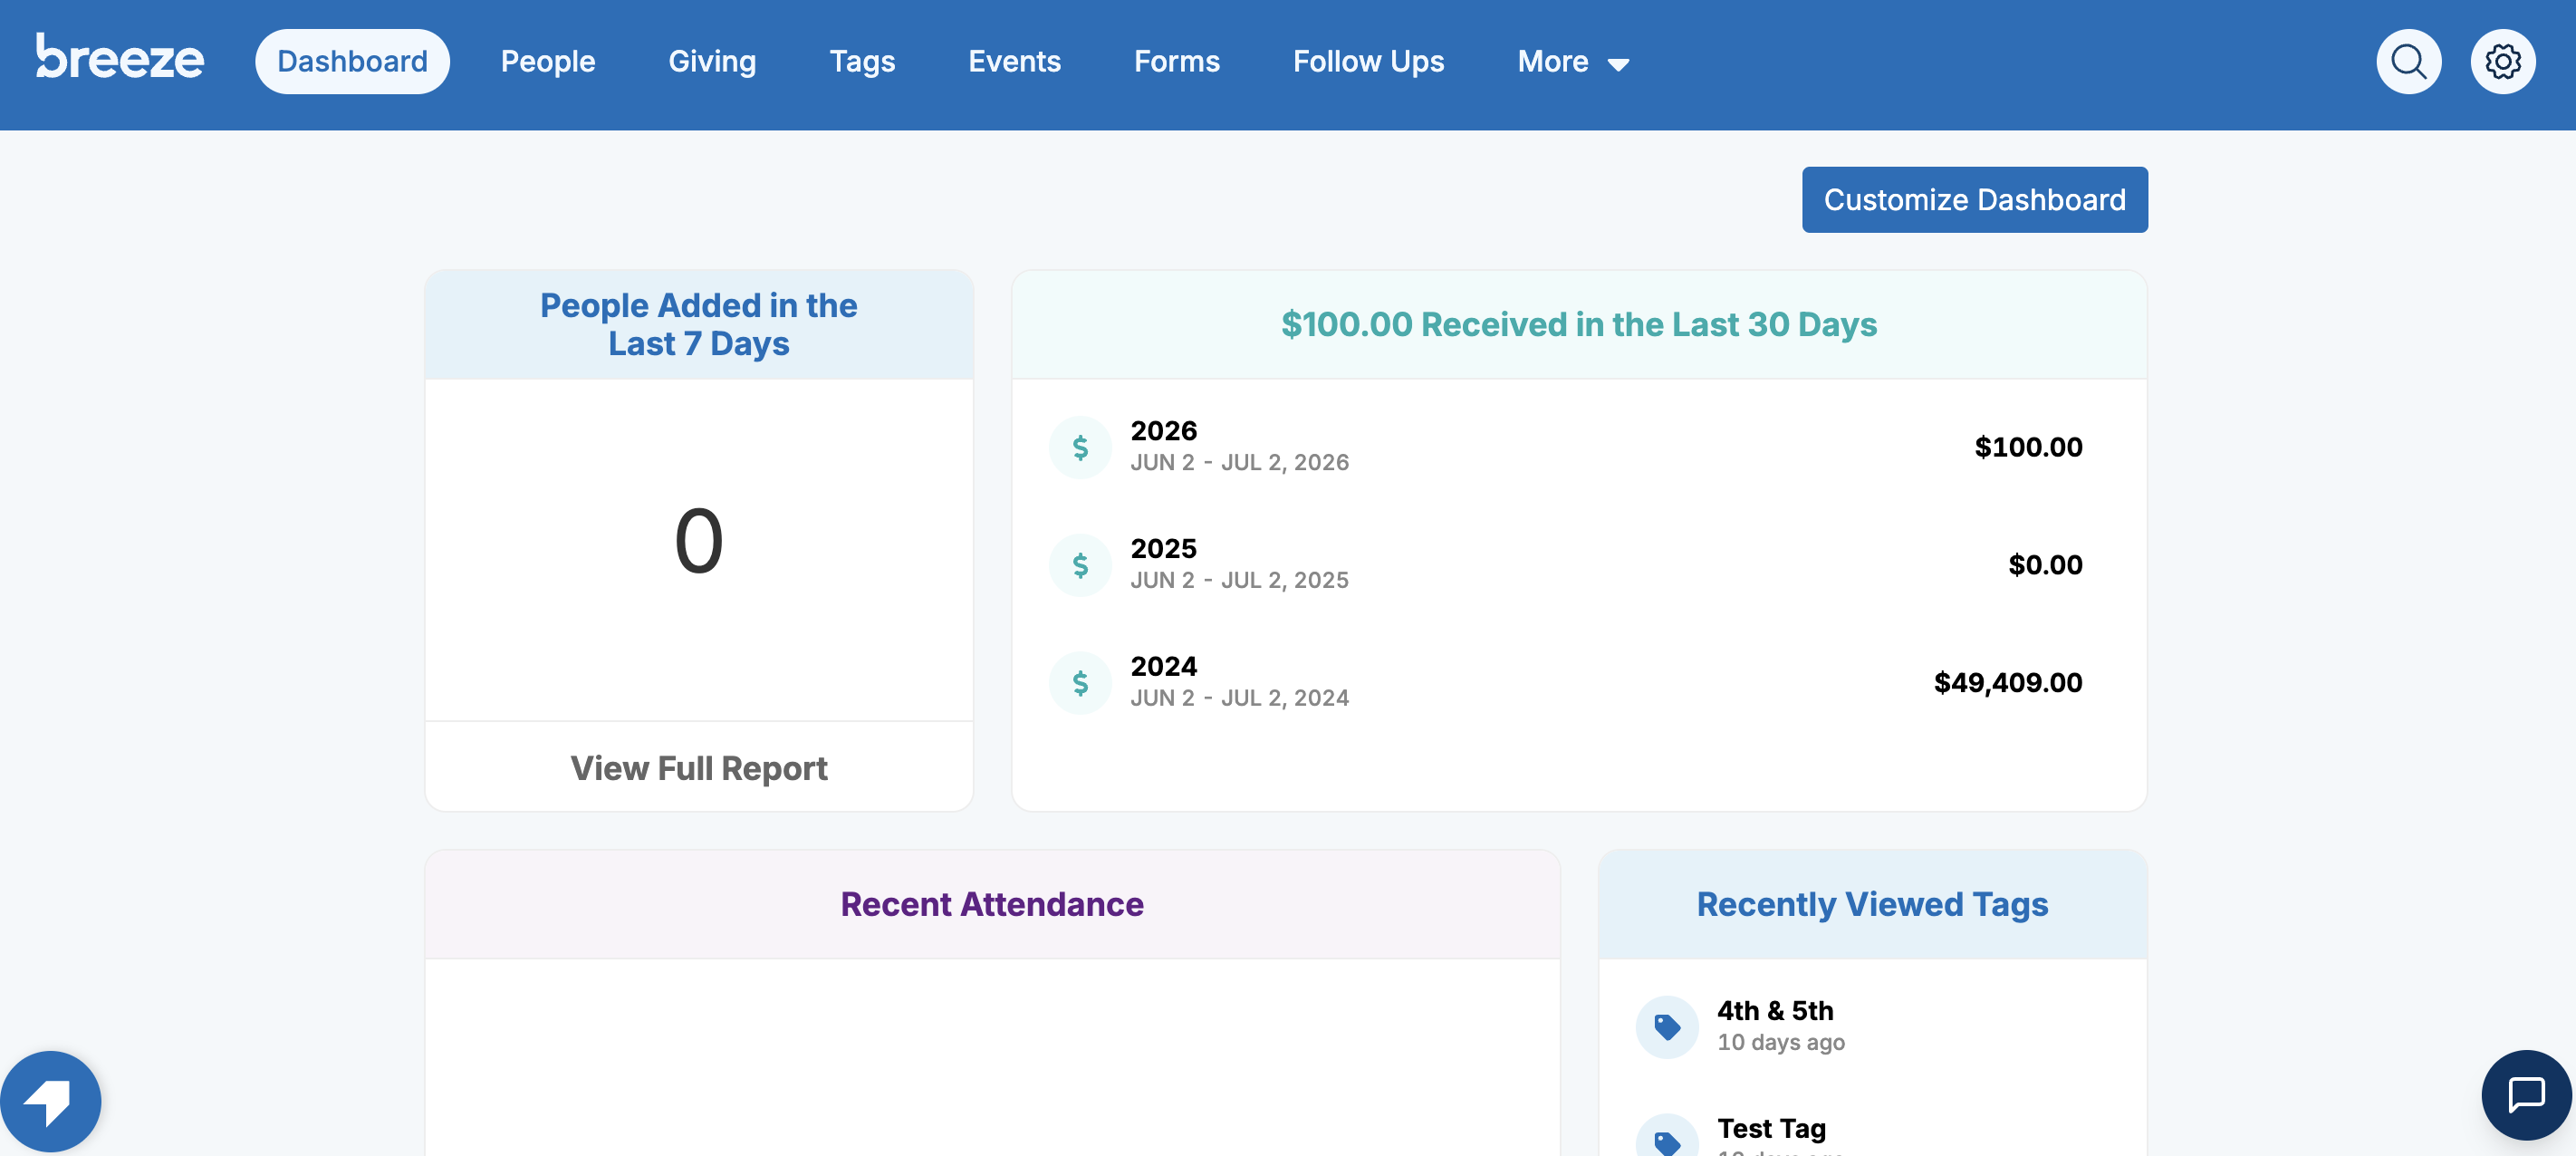Open the settings gear icon

2502,62
